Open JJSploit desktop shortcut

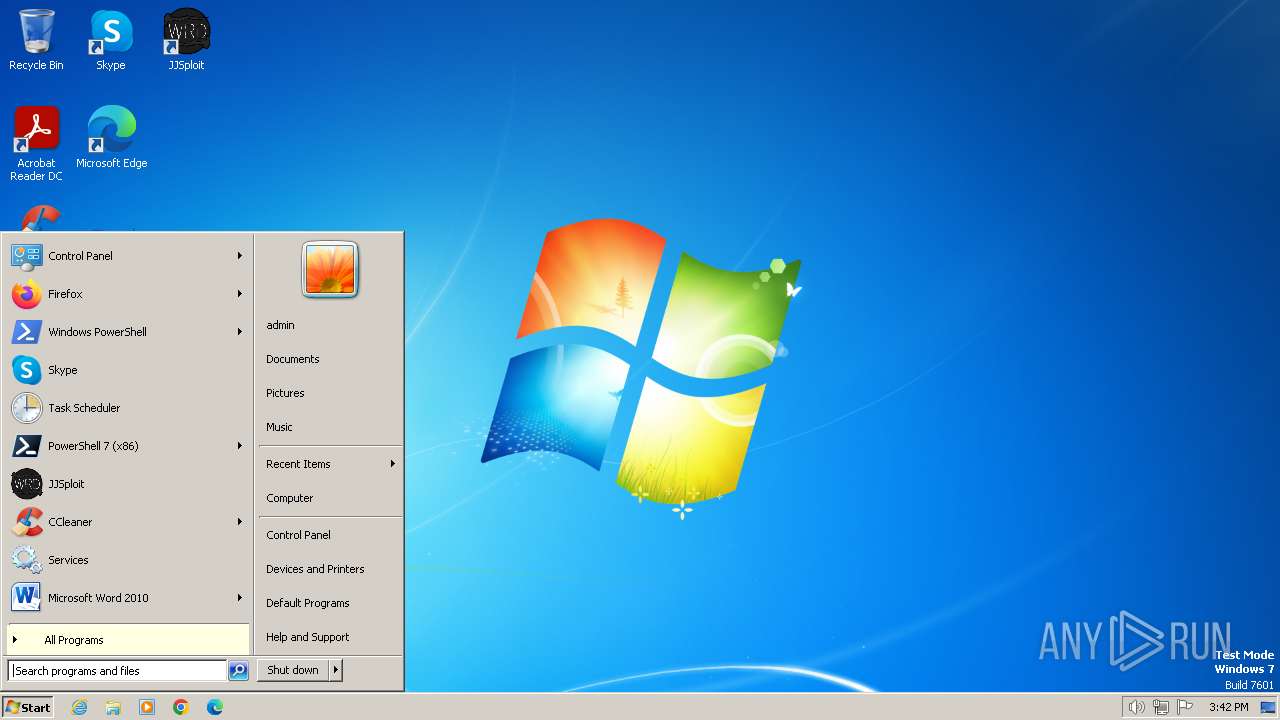coord(186,41)
